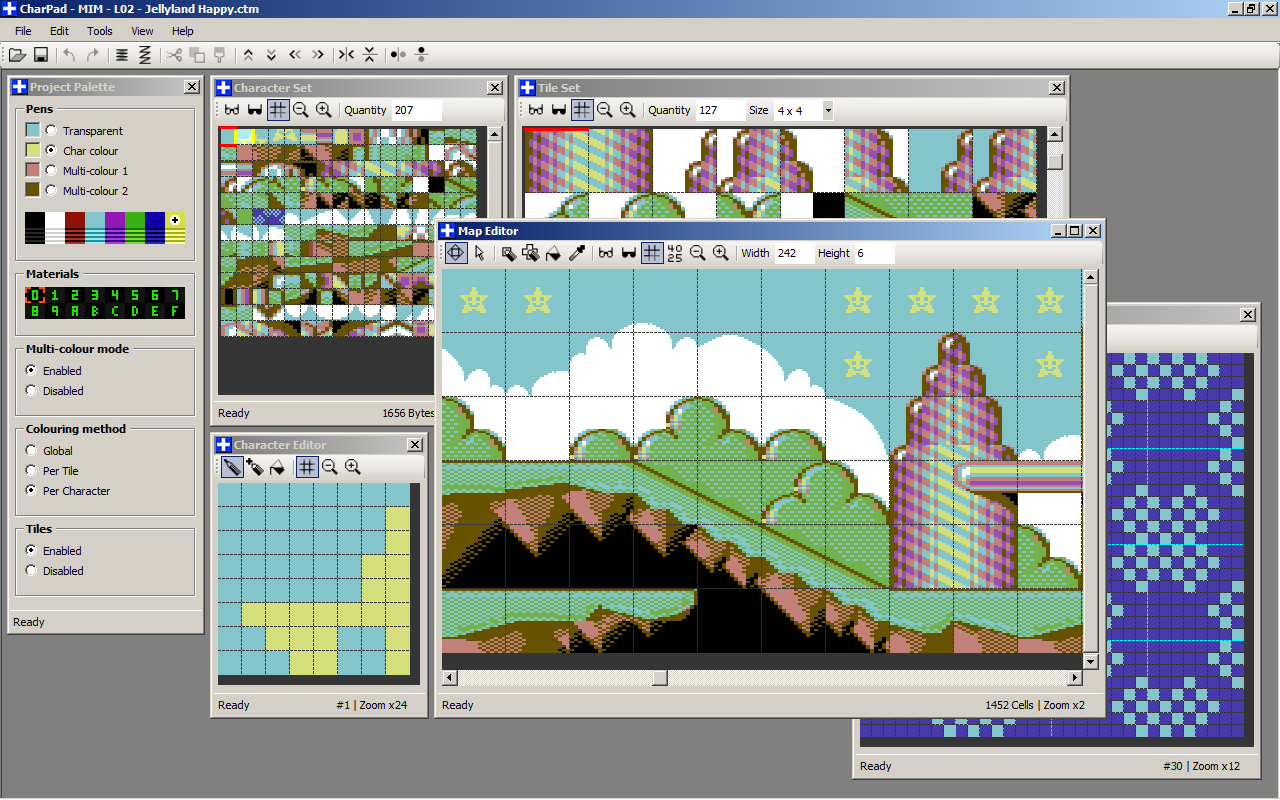The width and height of the screenshot is (1280, 800).
Task: Open the File menu
Action: click(x=23, y=31)
